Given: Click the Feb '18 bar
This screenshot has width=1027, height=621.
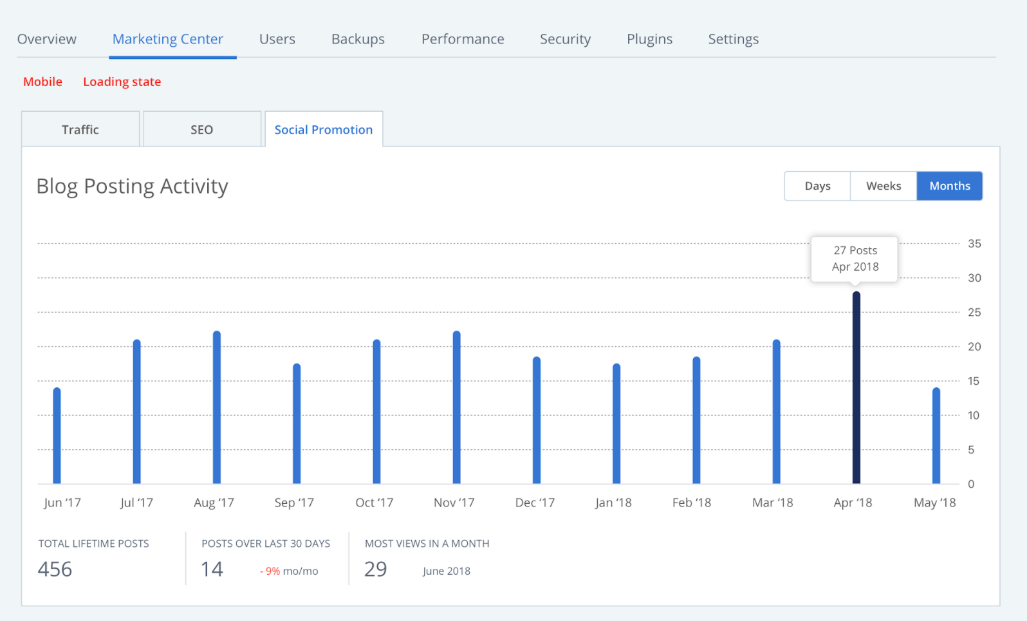Looking at the screenshot, I should click(696, 420).
